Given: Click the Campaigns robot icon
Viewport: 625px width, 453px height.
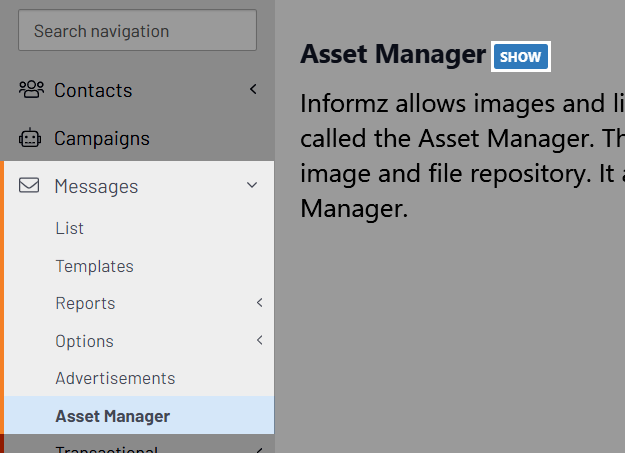Looking at the screenshot, I should tap(30, 138).
